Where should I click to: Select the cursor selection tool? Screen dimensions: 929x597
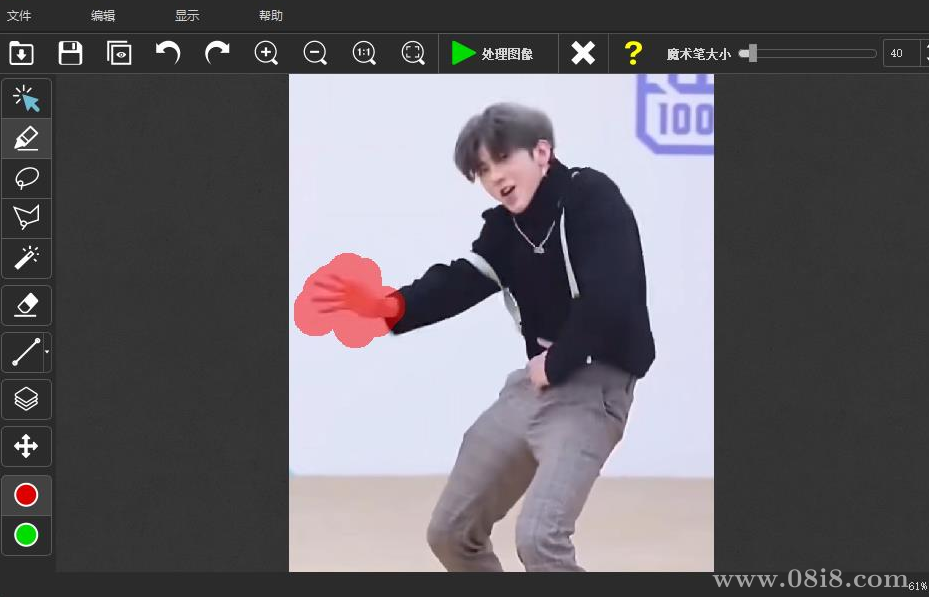(26, 97)
